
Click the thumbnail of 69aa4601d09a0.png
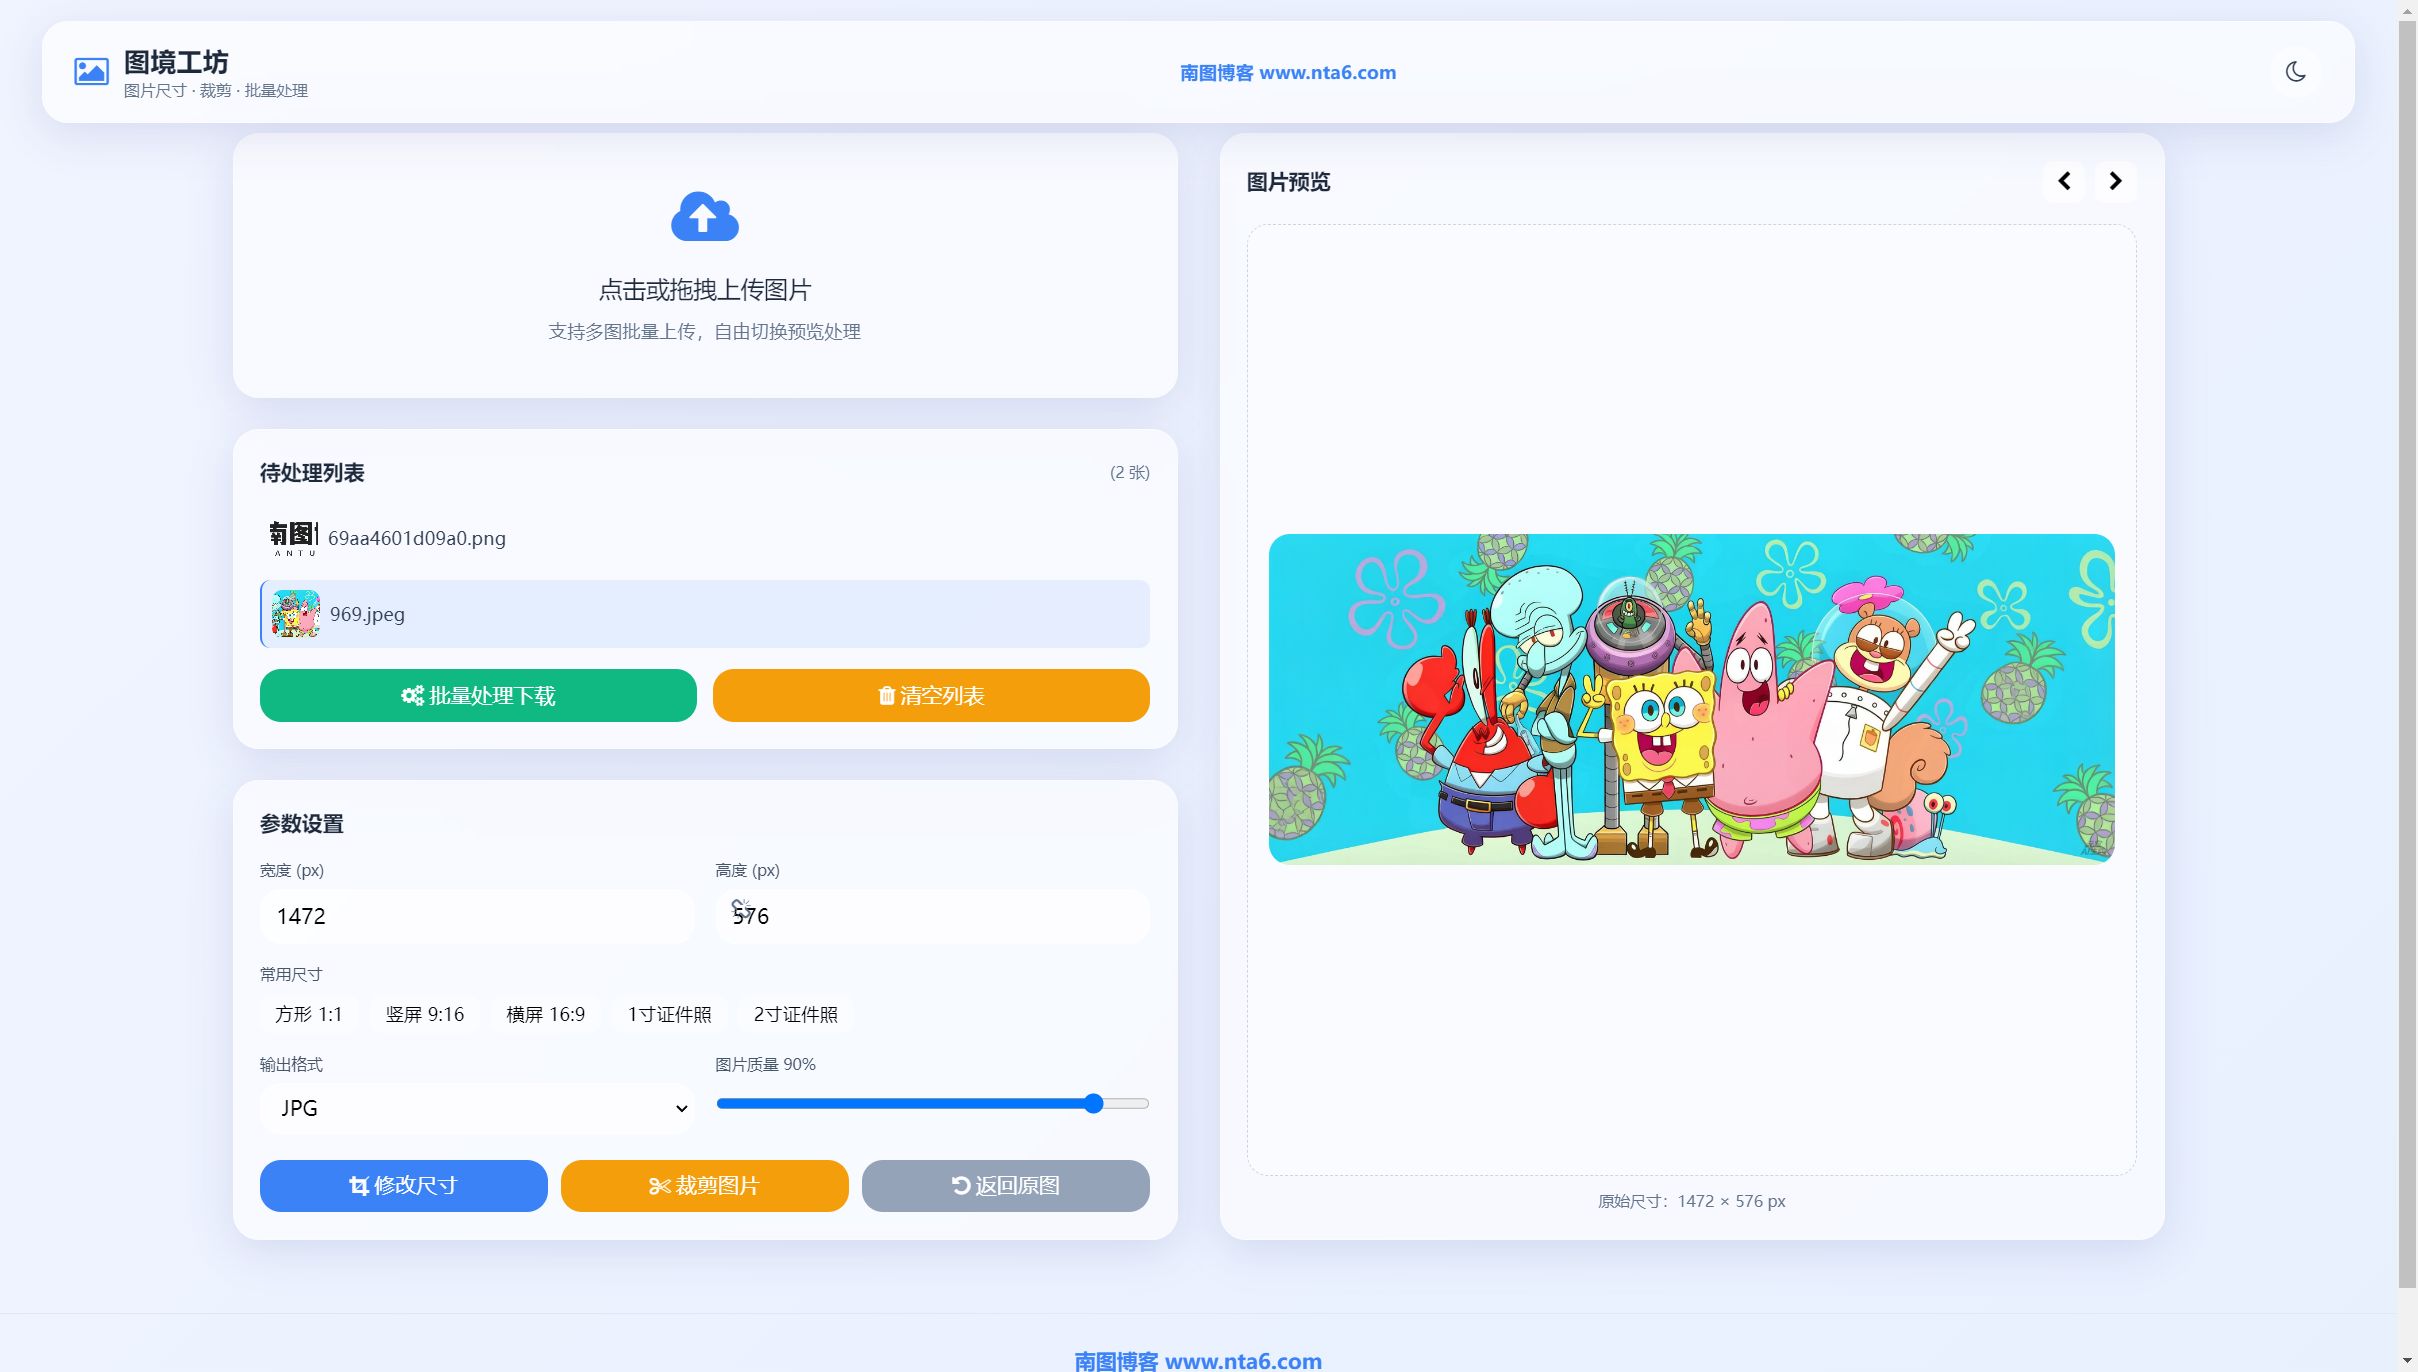293,538
